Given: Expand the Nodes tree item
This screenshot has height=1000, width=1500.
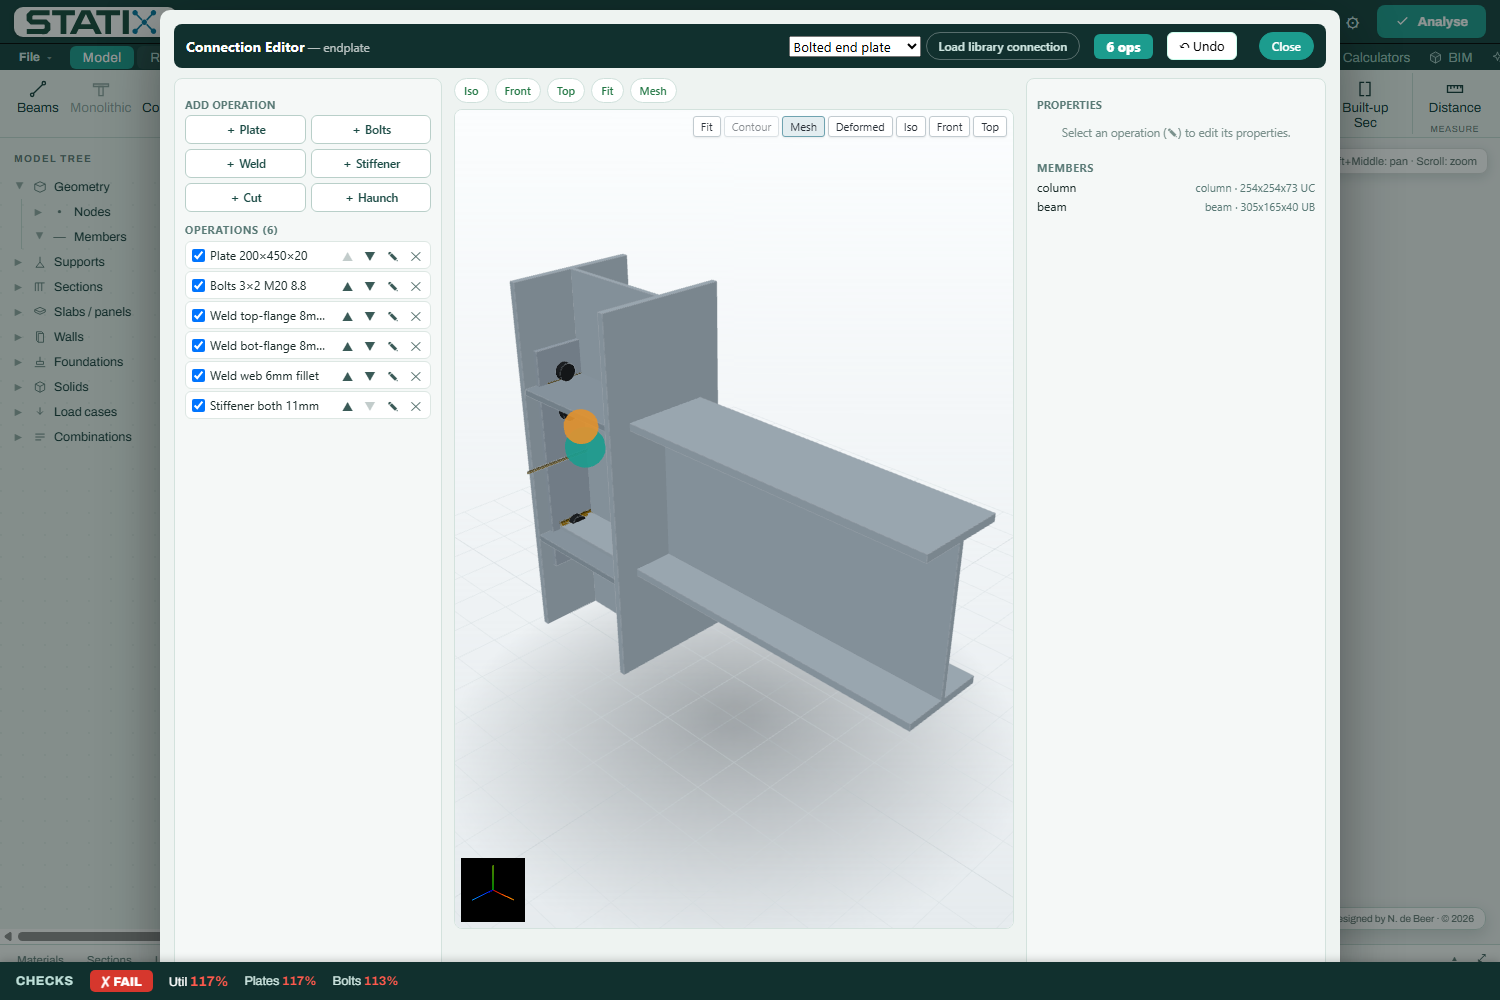Looking at the screenshot, I should click(x=38, y=212).
